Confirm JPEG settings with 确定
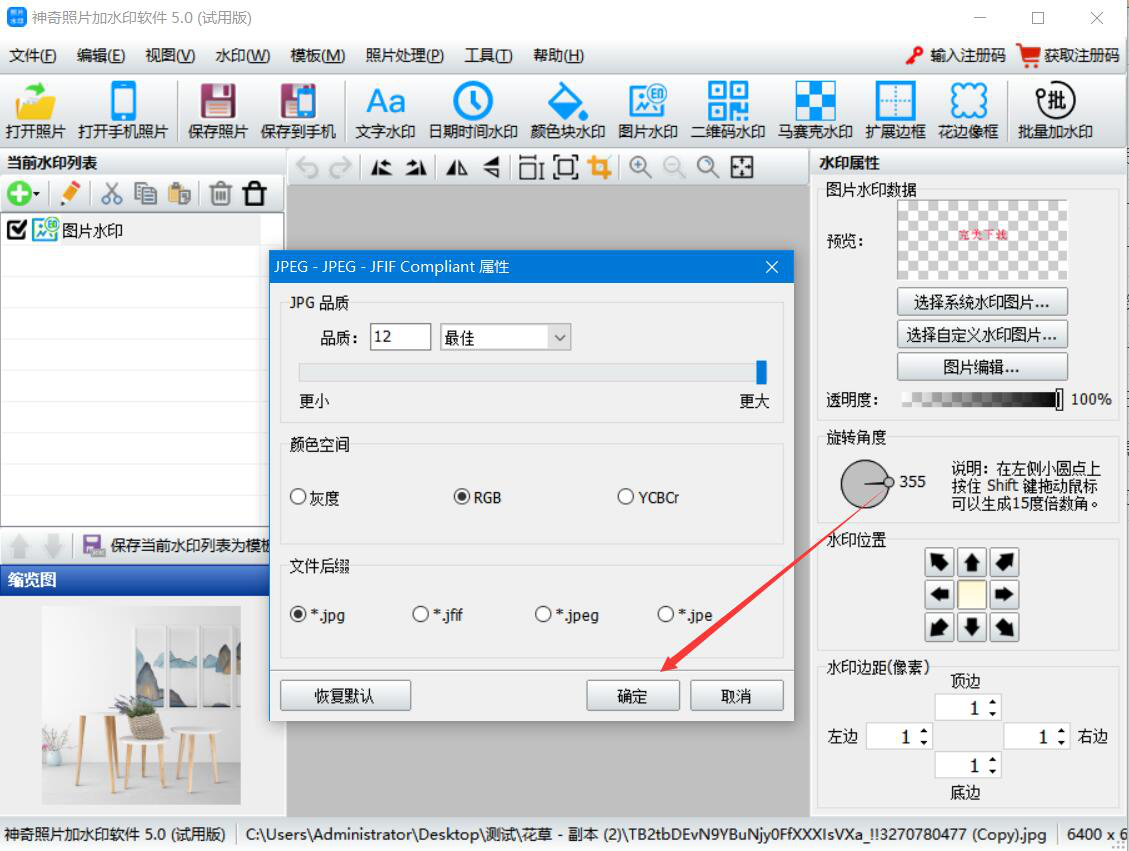This screenshot has width=1129, height=851. pyautogui.click(x=632, y=695)
